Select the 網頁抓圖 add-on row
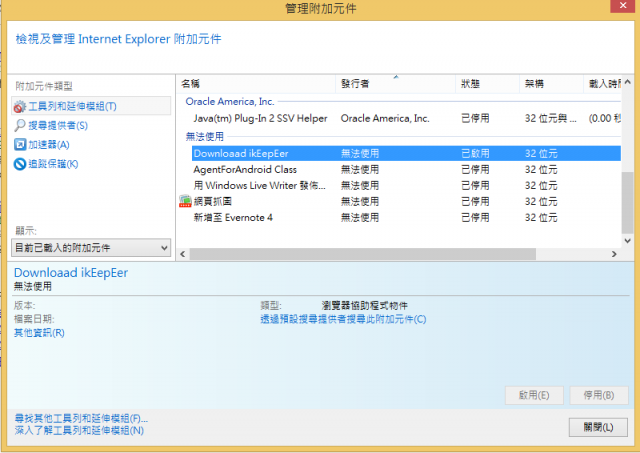The width and height of the screenshot is (640, 453). click(x=400, y=201)
